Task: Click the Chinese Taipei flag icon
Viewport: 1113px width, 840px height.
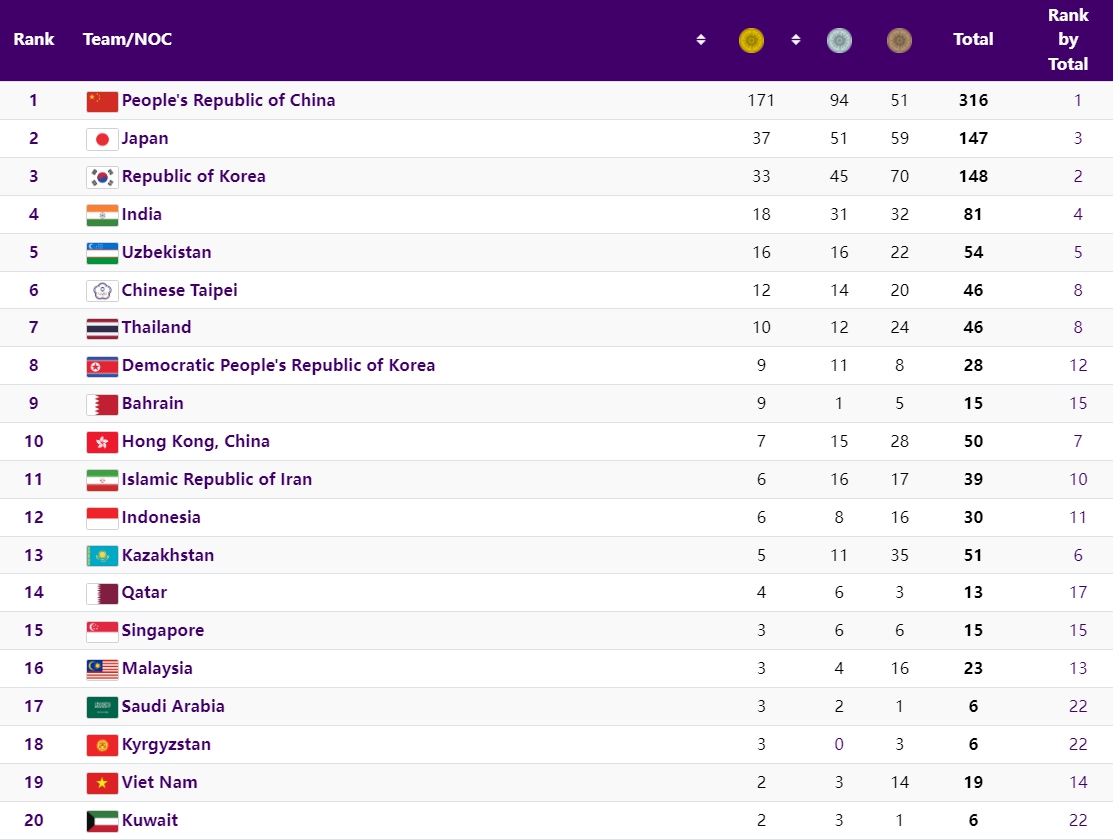Action: 102,291
